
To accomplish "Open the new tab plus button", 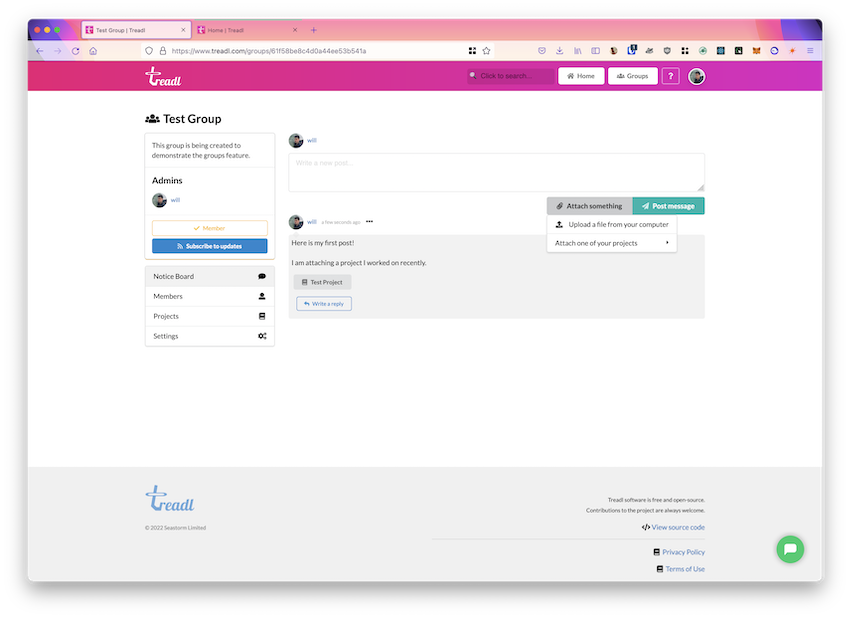I will pos(313,30).
